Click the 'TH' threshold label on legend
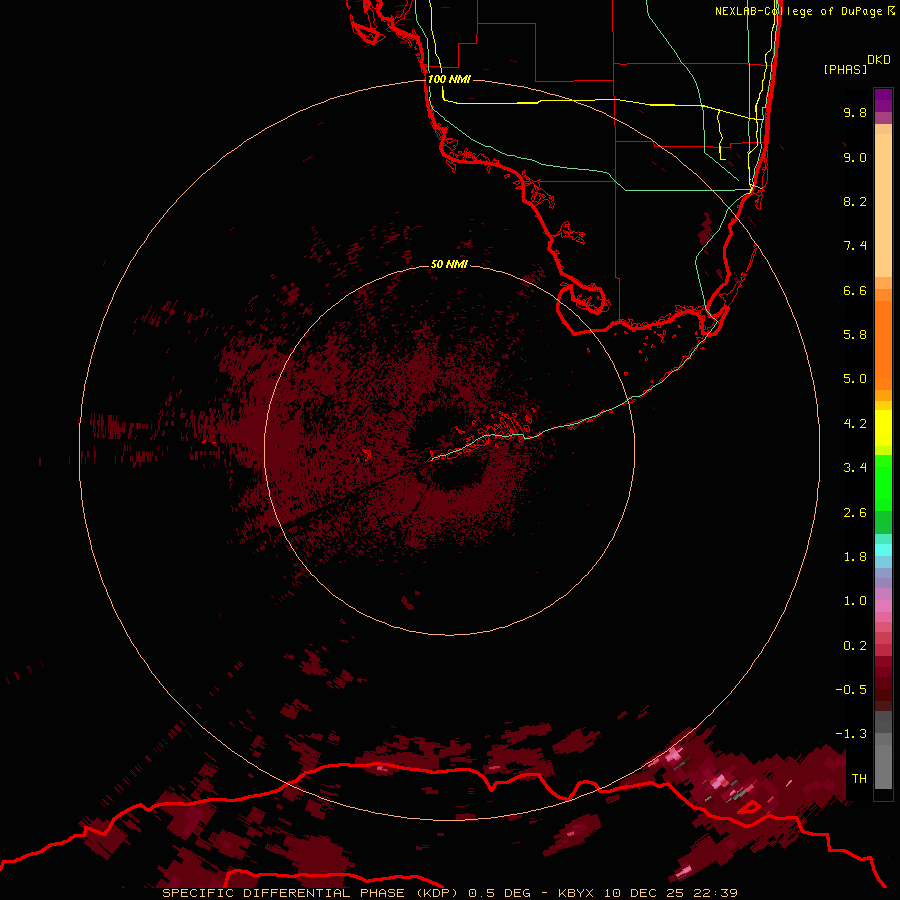The height and width of the screenshot is (900, 900). pos(859,779)
